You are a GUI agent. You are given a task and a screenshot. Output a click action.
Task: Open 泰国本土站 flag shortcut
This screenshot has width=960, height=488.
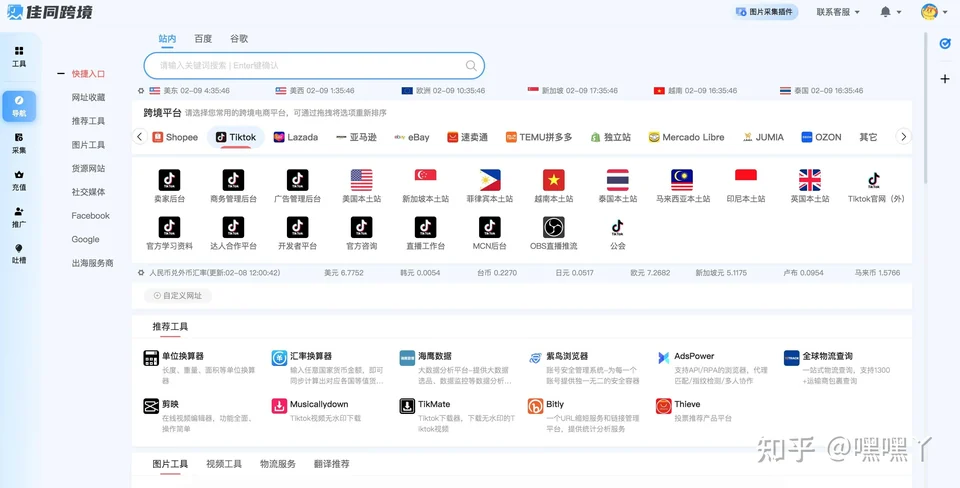pos(618,180)
